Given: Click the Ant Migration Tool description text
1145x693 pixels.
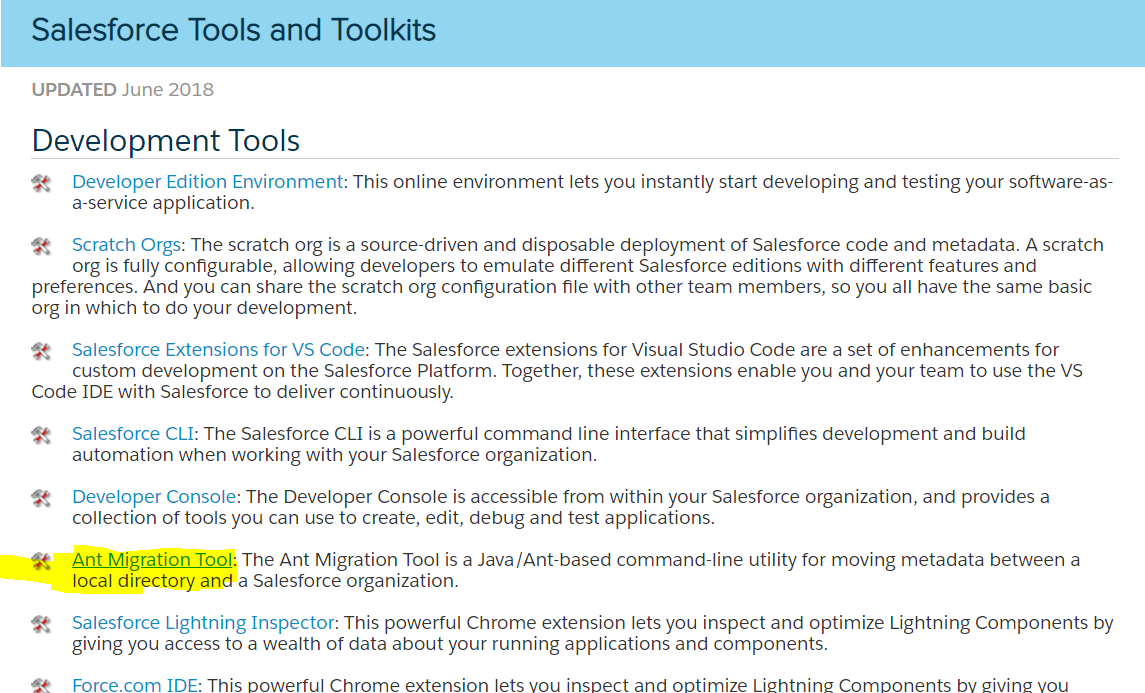Looking at the screenshot, I should 660,560.
